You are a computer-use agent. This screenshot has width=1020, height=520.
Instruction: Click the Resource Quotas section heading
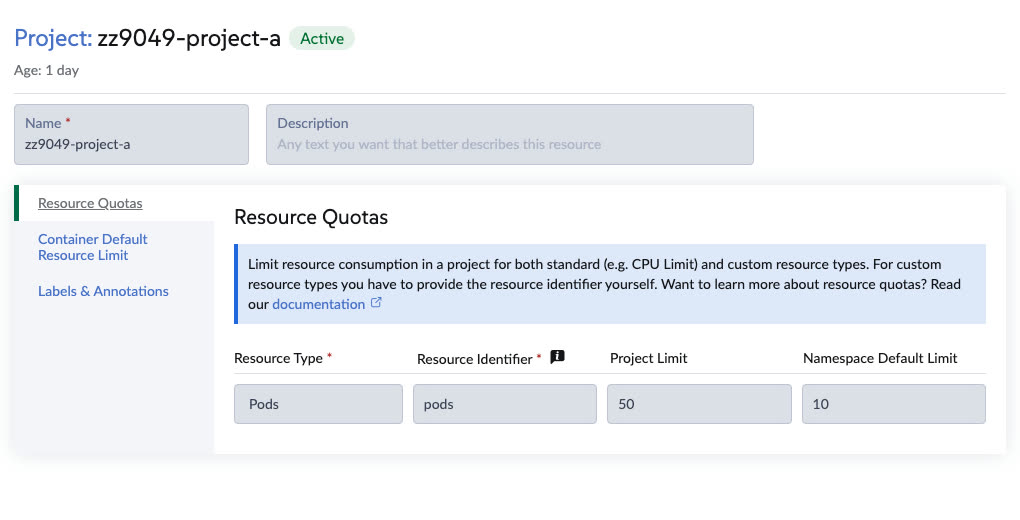pos(311,217)
